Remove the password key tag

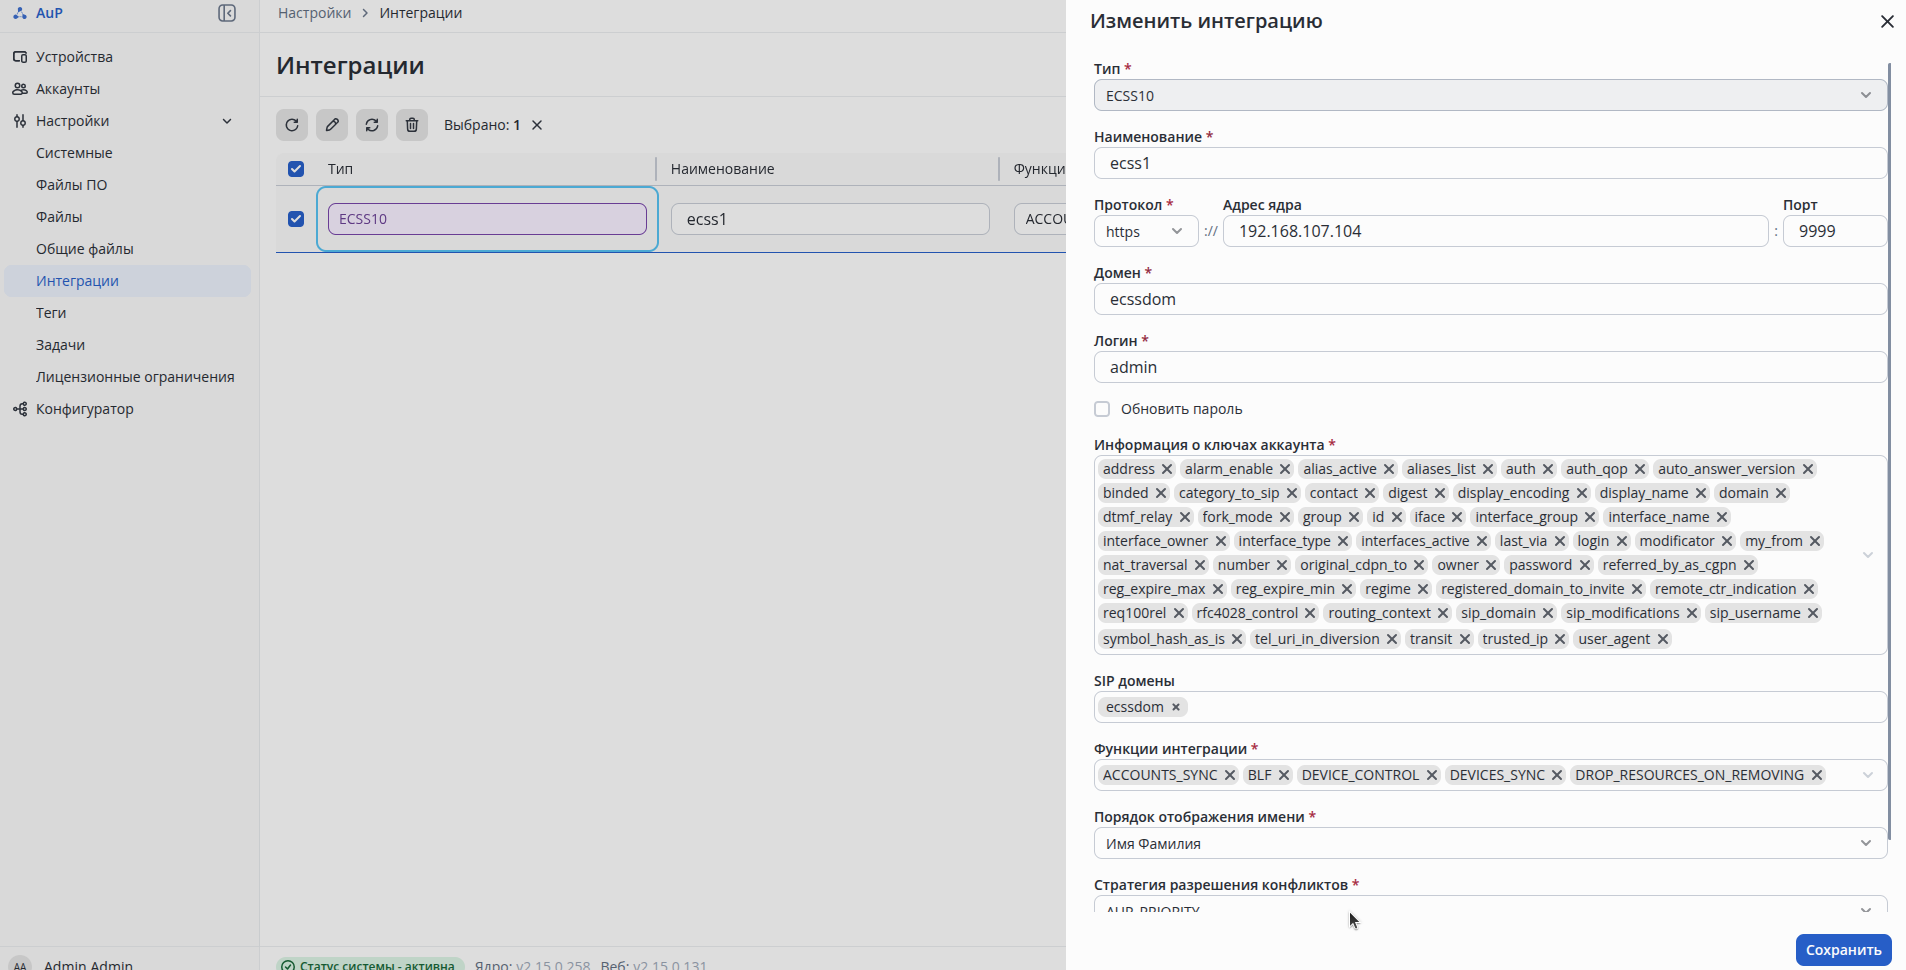[1585, 565]
